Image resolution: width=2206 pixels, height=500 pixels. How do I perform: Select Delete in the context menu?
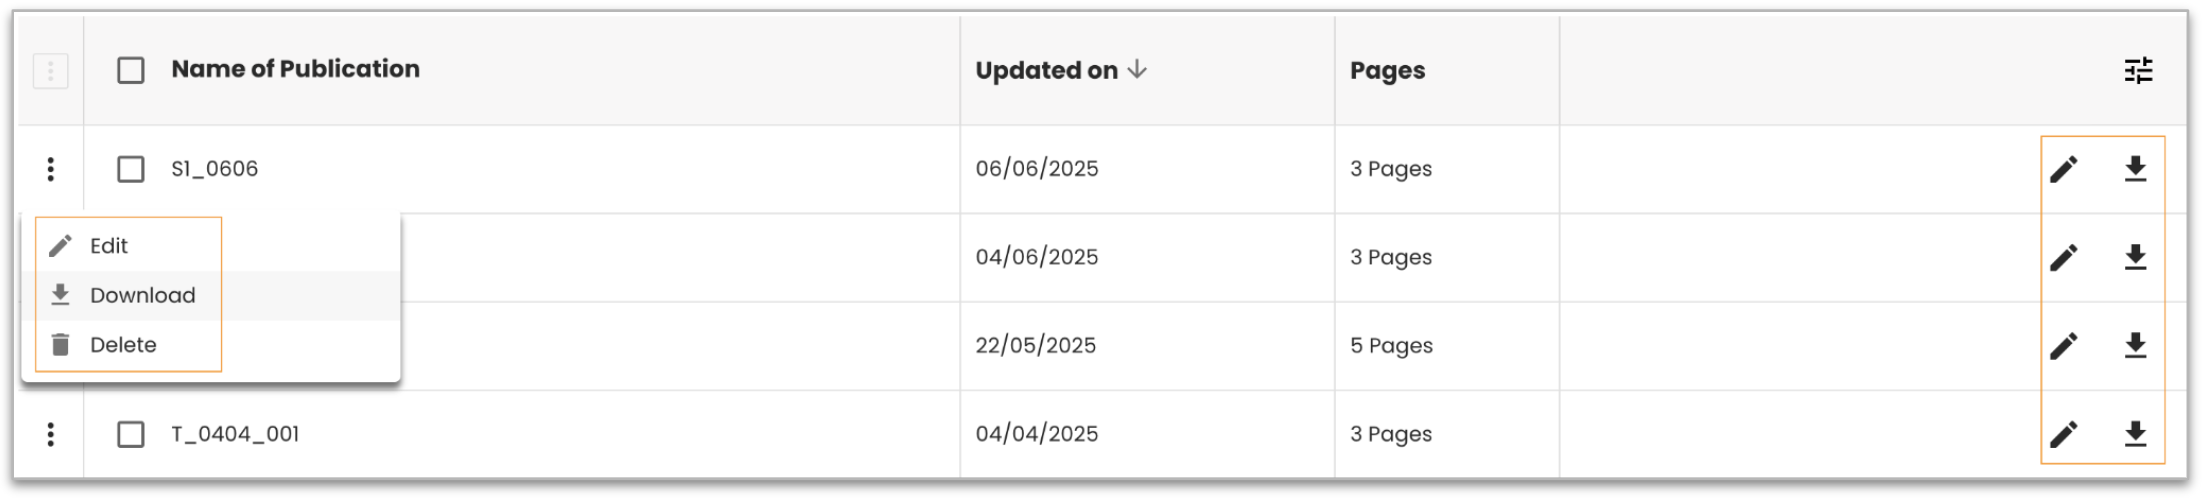coord(123,345)
